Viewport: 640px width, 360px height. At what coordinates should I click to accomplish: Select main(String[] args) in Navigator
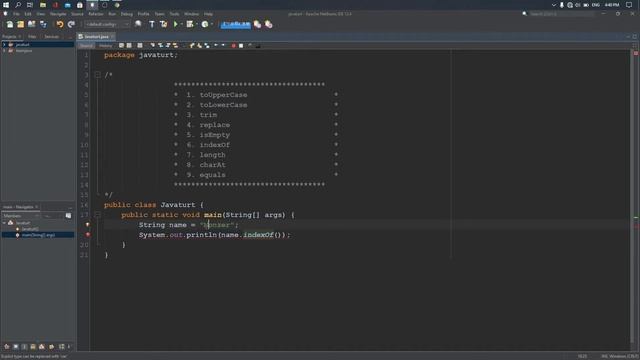point(38,235)
